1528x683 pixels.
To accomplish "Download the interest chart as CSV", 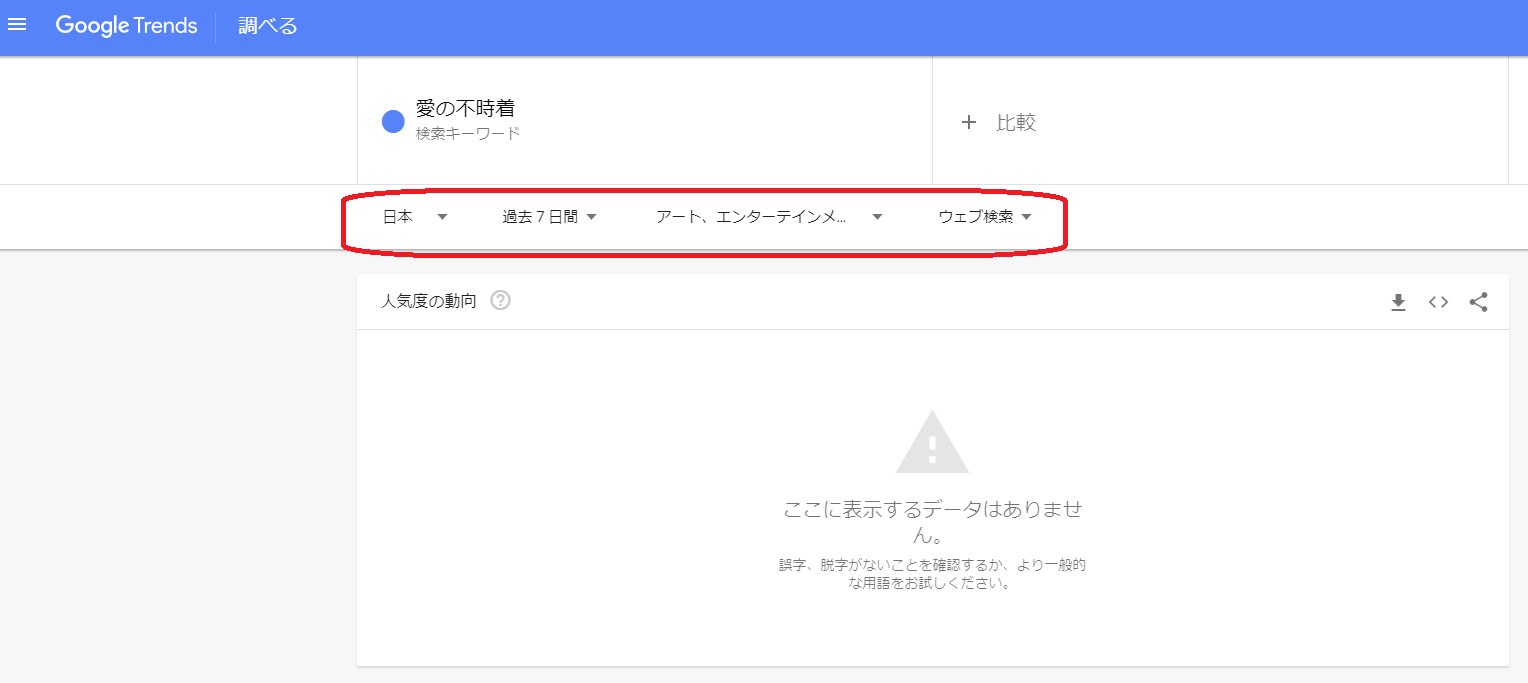I will click(x=1398, y=302).
